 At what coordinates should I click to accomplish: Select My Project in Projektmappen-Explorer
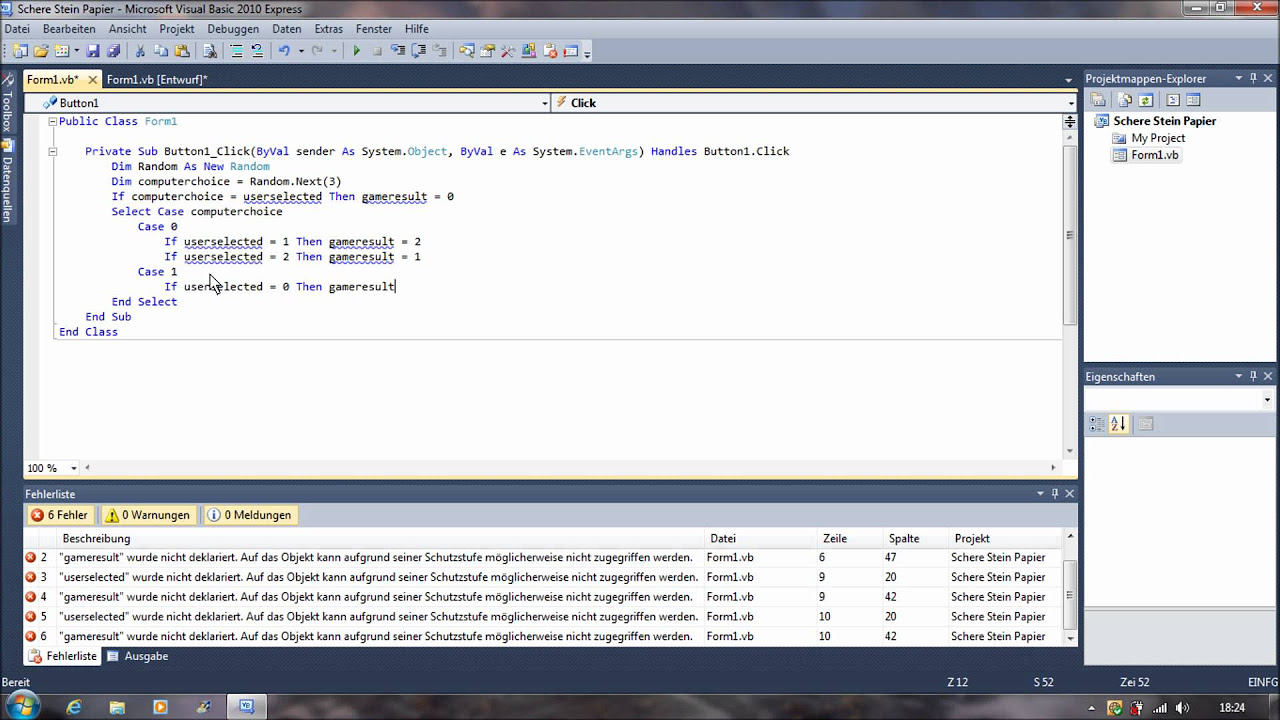(1158, 138)
